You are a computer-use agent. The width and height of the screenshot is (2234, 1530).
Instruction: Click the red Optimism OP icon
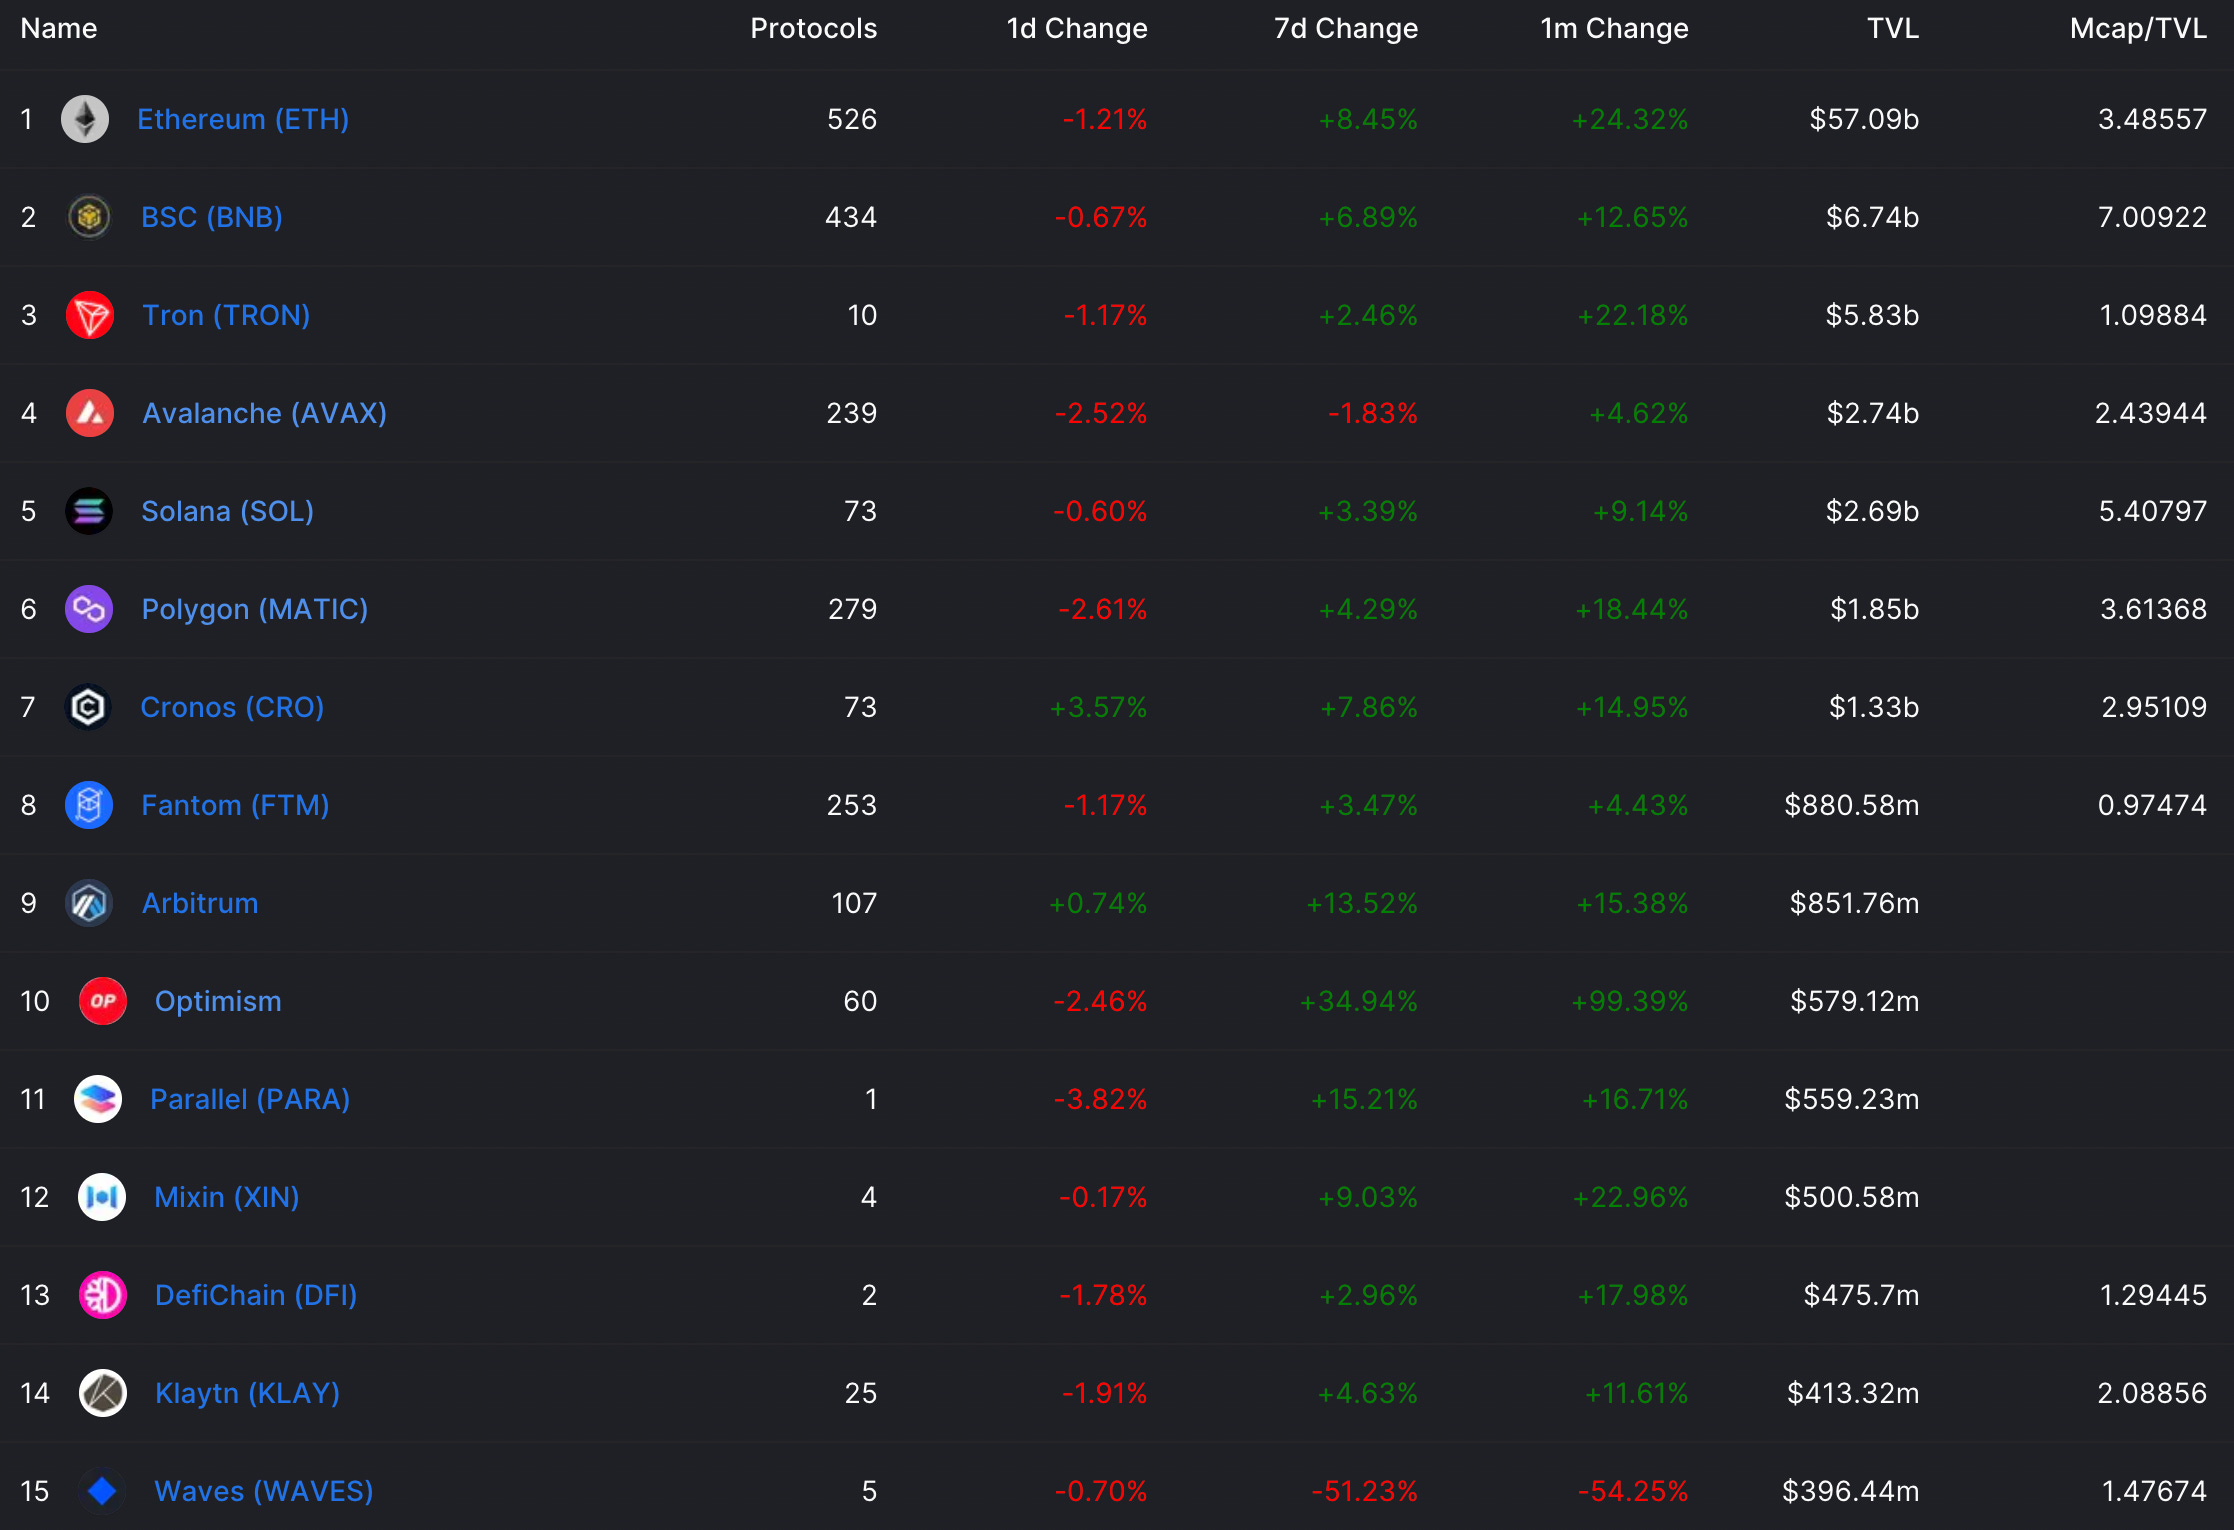tap(103, 1001)
